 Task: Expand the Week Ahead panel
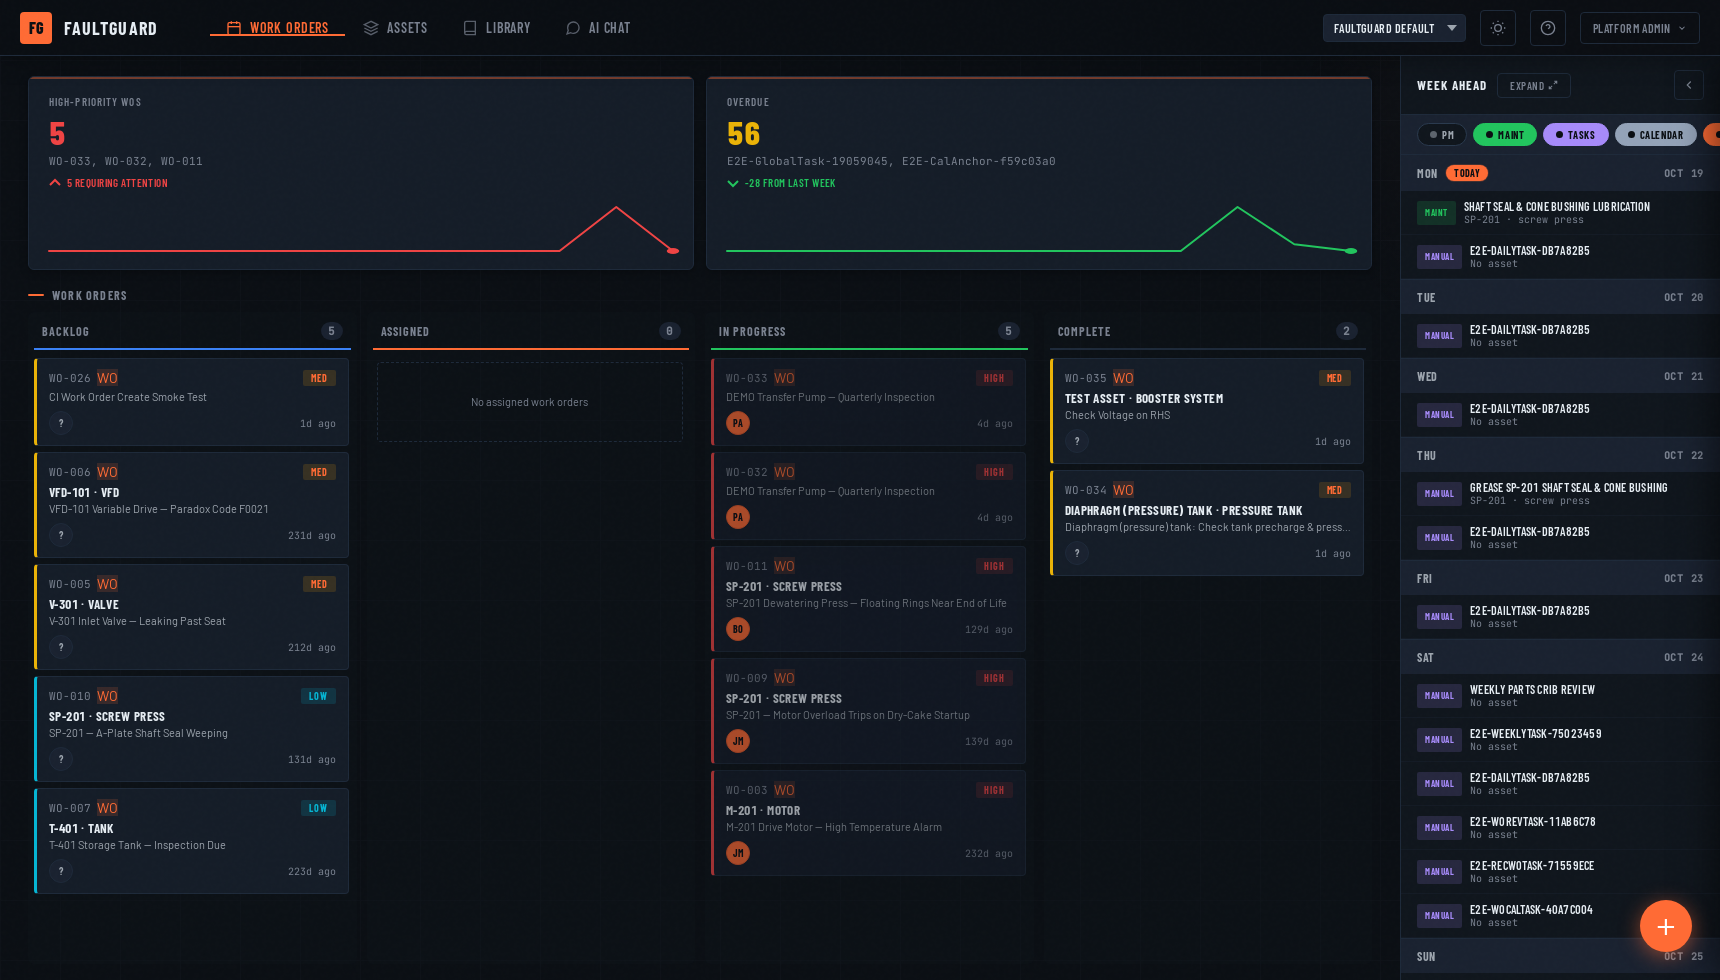[1534, 86]
